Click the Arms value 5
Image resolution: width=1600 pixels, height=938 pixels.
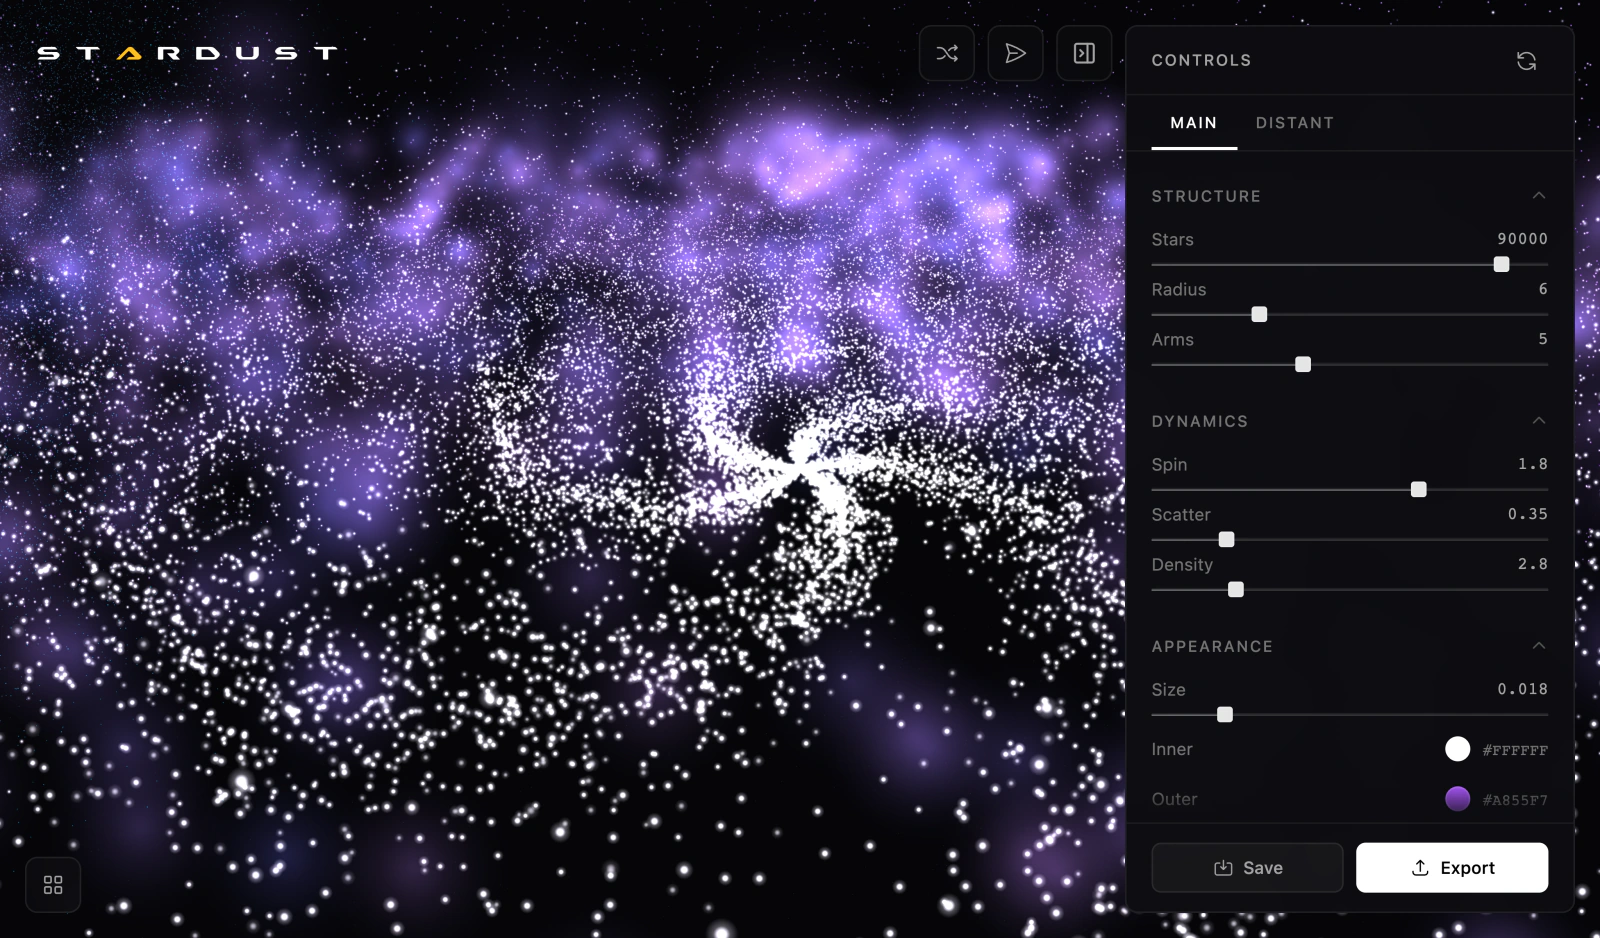click(1543, 339)
